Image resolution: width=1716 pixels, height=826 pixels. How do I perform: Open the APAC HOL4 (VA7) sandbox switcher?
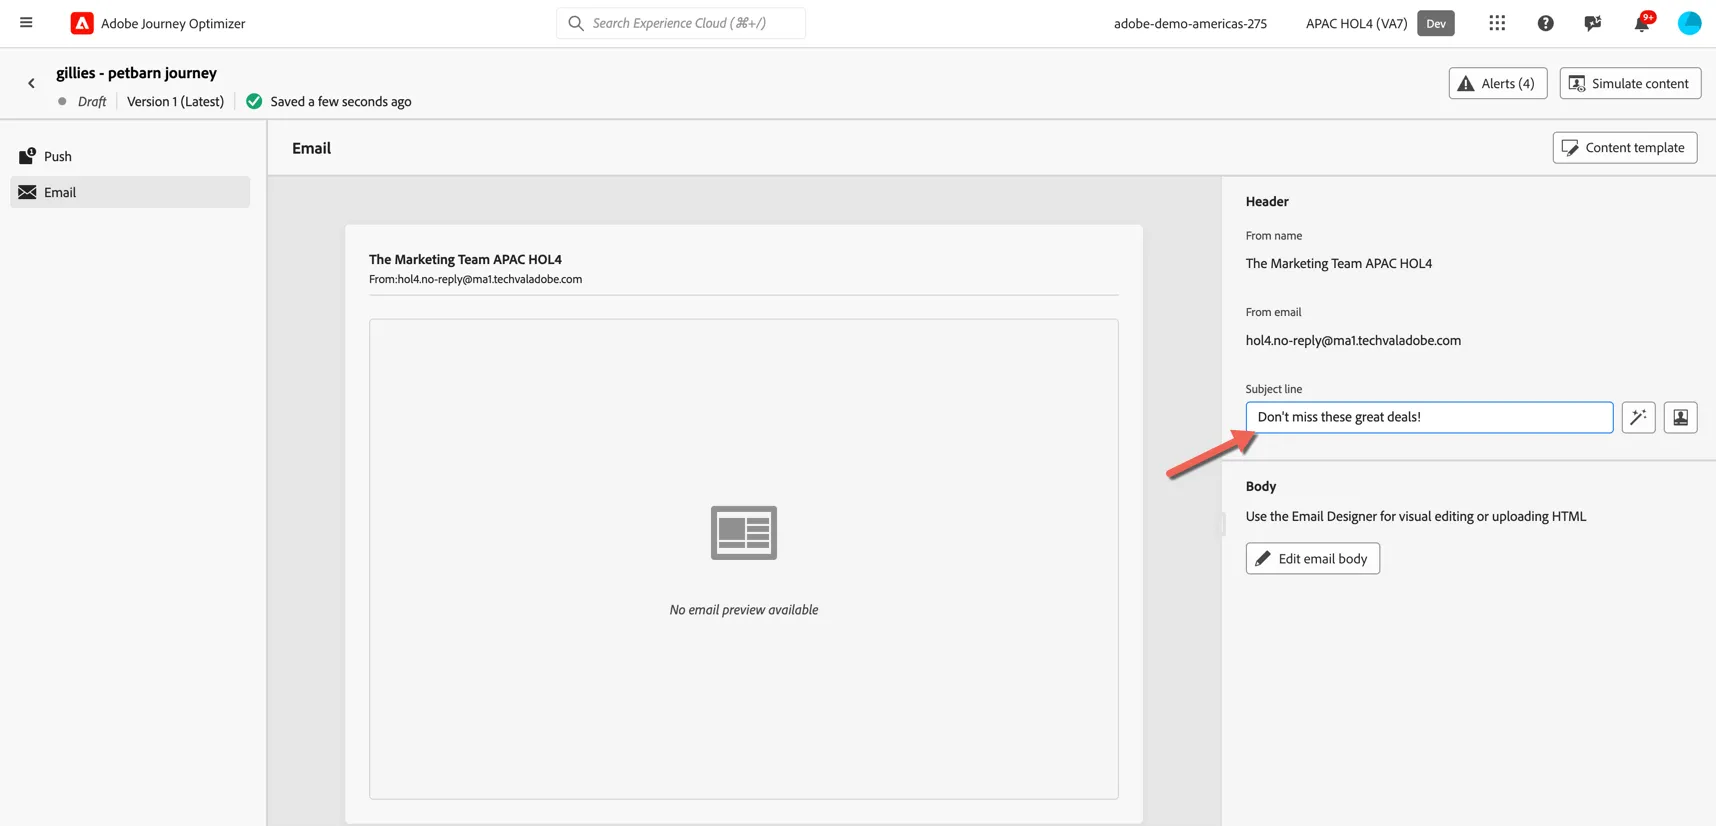click(1356, 23)
